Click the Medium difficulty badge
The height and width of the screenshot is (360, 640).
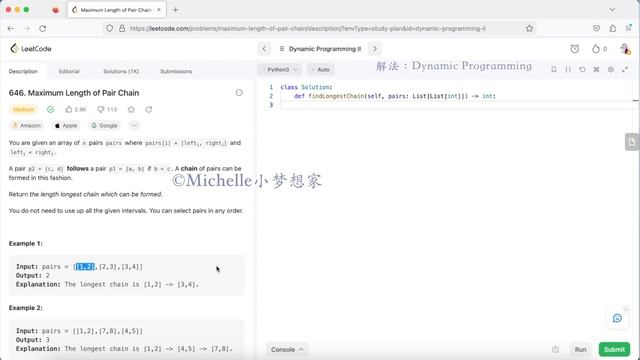click(23, 109)
